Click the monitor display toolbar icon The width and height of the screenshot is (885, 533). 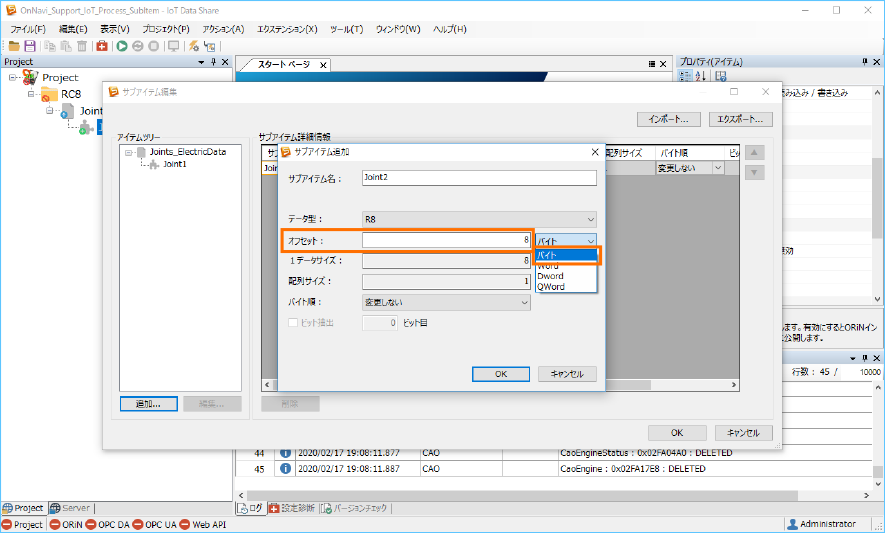pos(173,46)
